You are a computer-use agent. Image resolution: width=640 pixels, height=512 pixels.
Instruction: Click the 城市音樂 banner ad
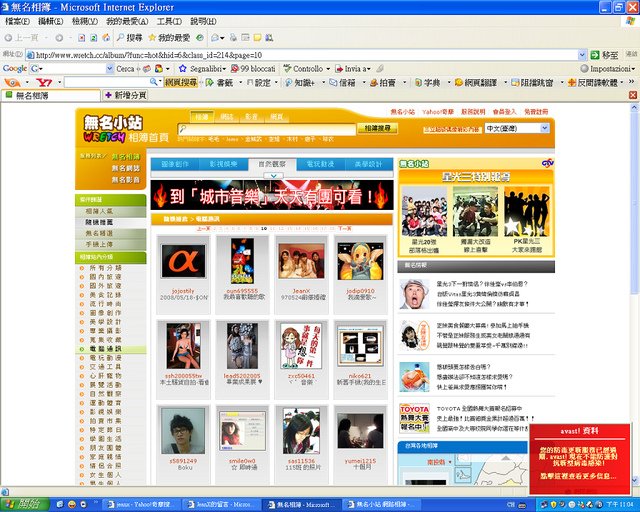click(x=272, y=195)
